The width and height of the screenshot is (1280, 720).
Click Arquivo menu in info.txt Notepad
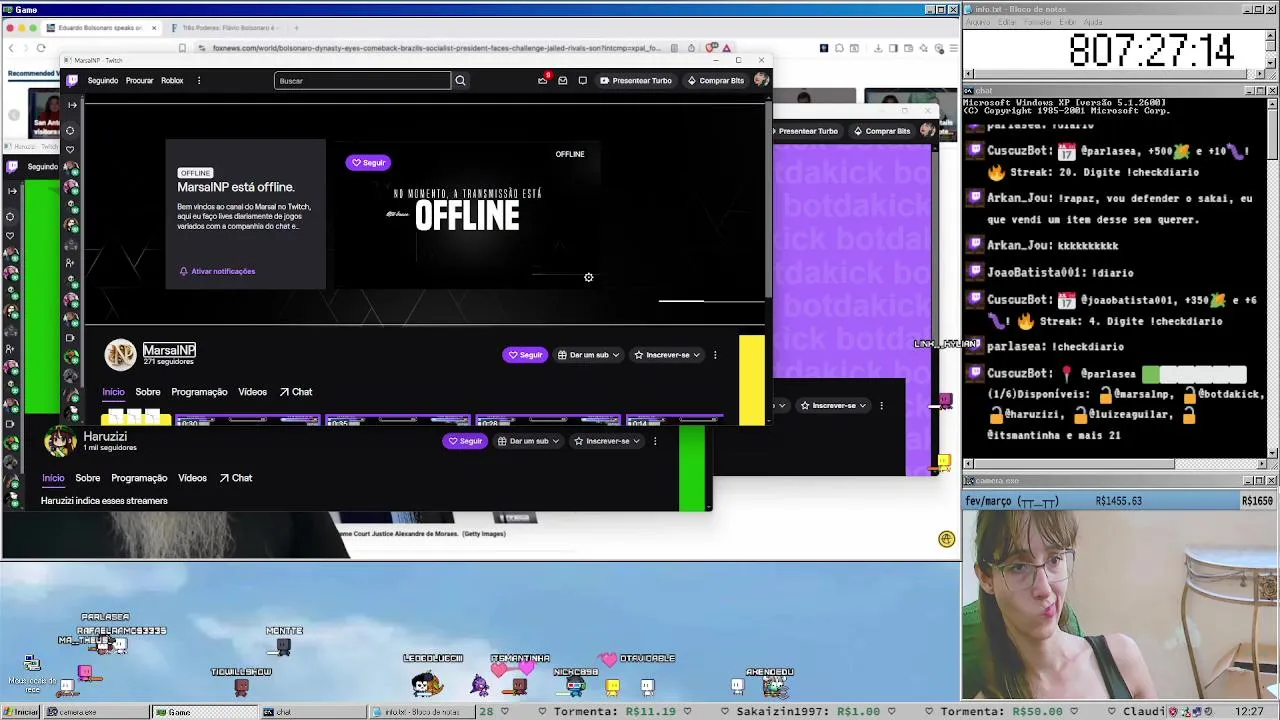tap(977, 22)
